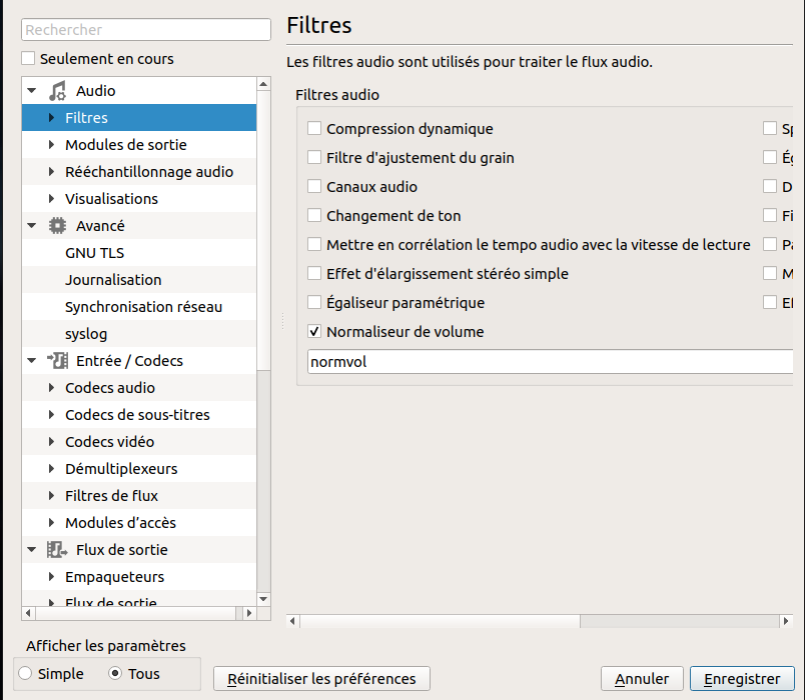Click the normvol text field
805x700 pixels.
coord(550,362)
